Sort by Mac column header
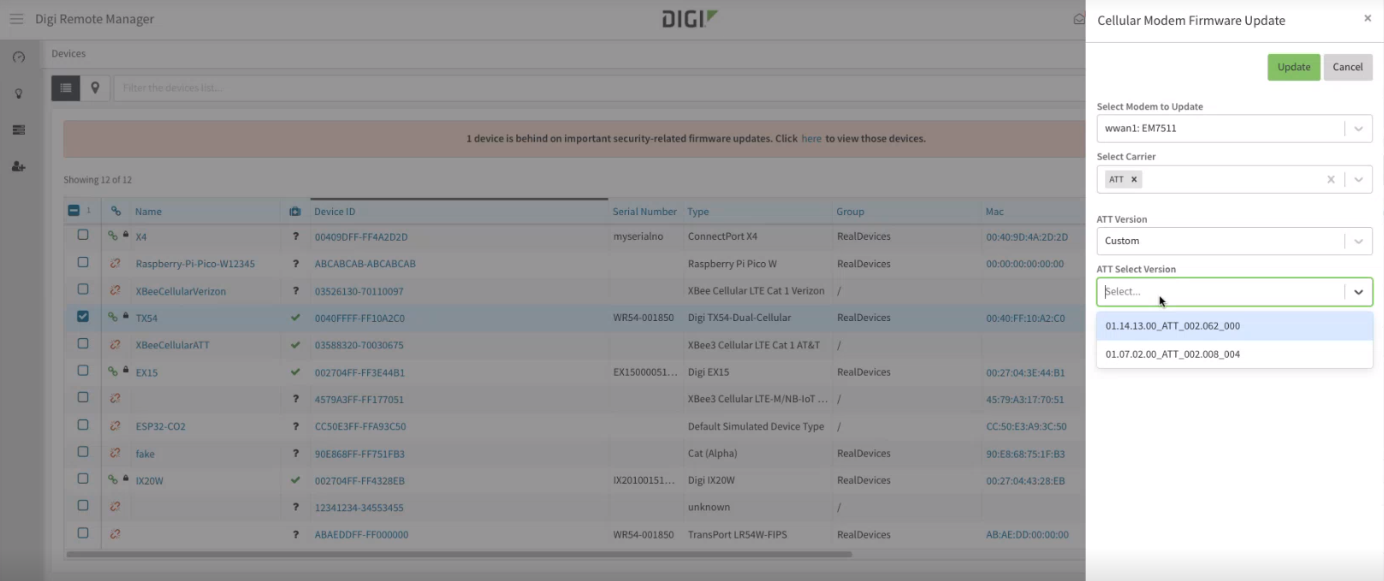 994,212
